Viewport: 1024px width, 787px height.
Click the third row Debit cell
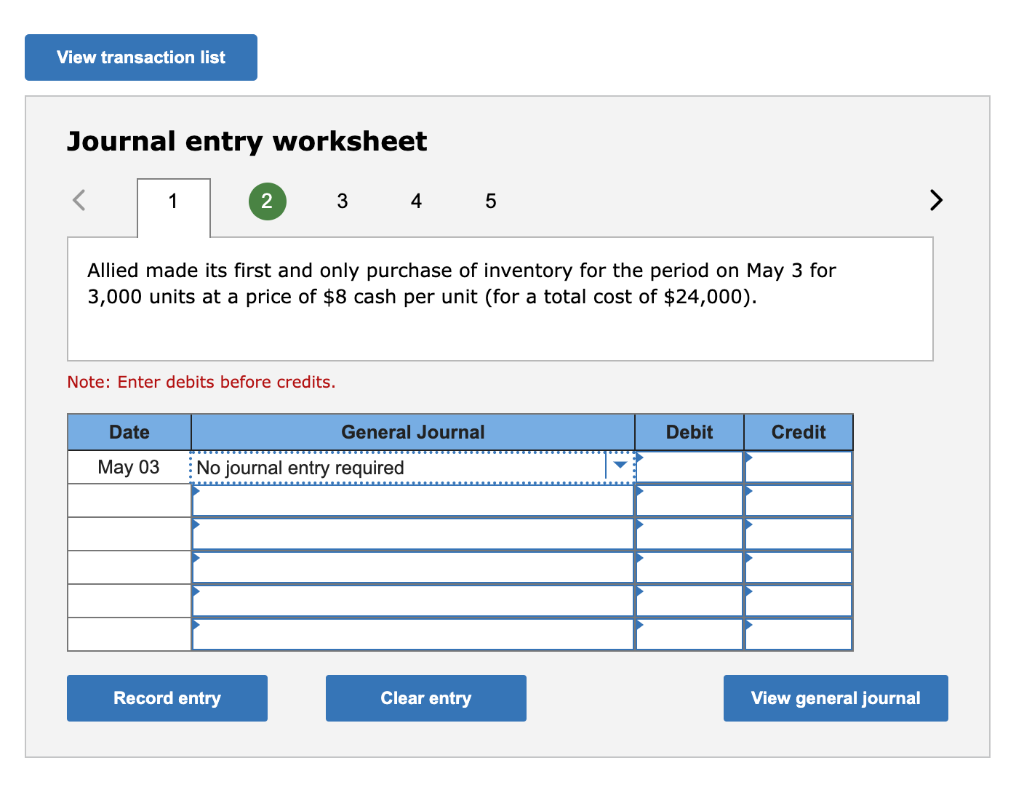point(689,534)
